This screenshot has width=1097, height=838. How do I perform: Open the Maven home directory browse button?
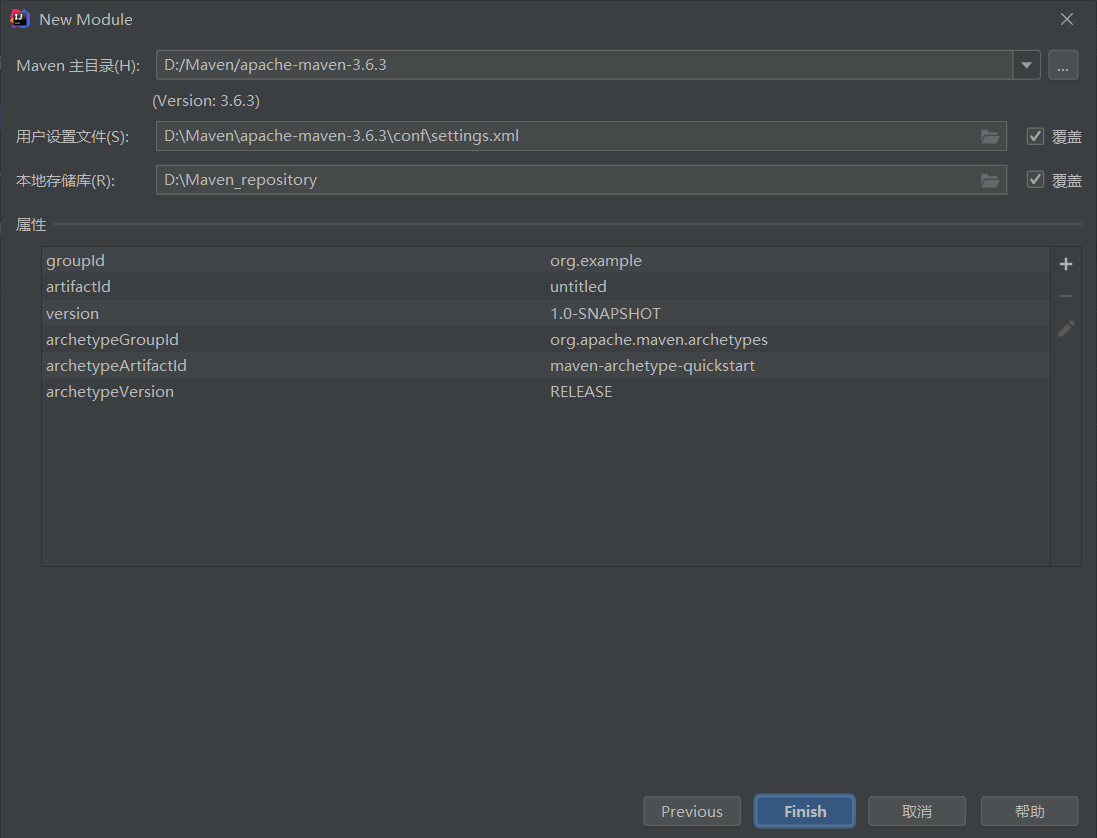(x=1063, y=65)
